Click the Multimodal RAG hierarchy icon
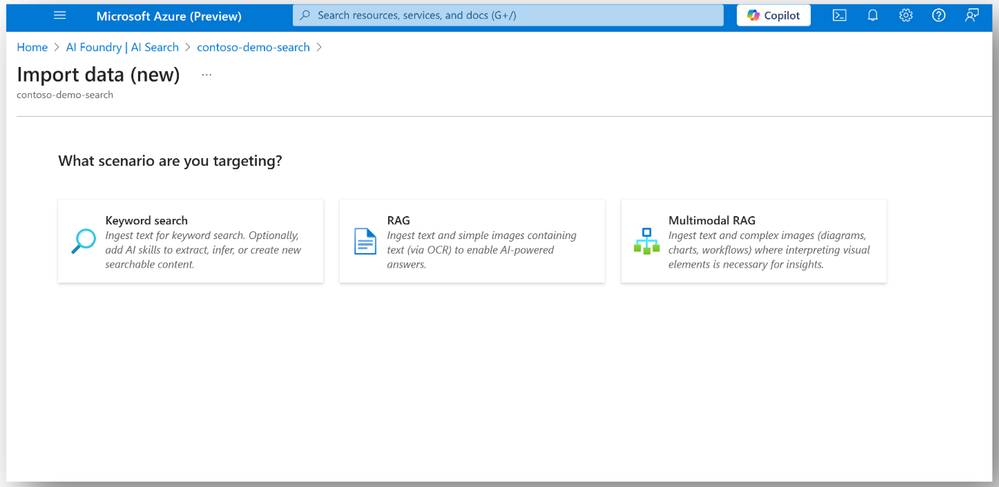This screenshot has height=487, width=999. (x=647, y=242)
